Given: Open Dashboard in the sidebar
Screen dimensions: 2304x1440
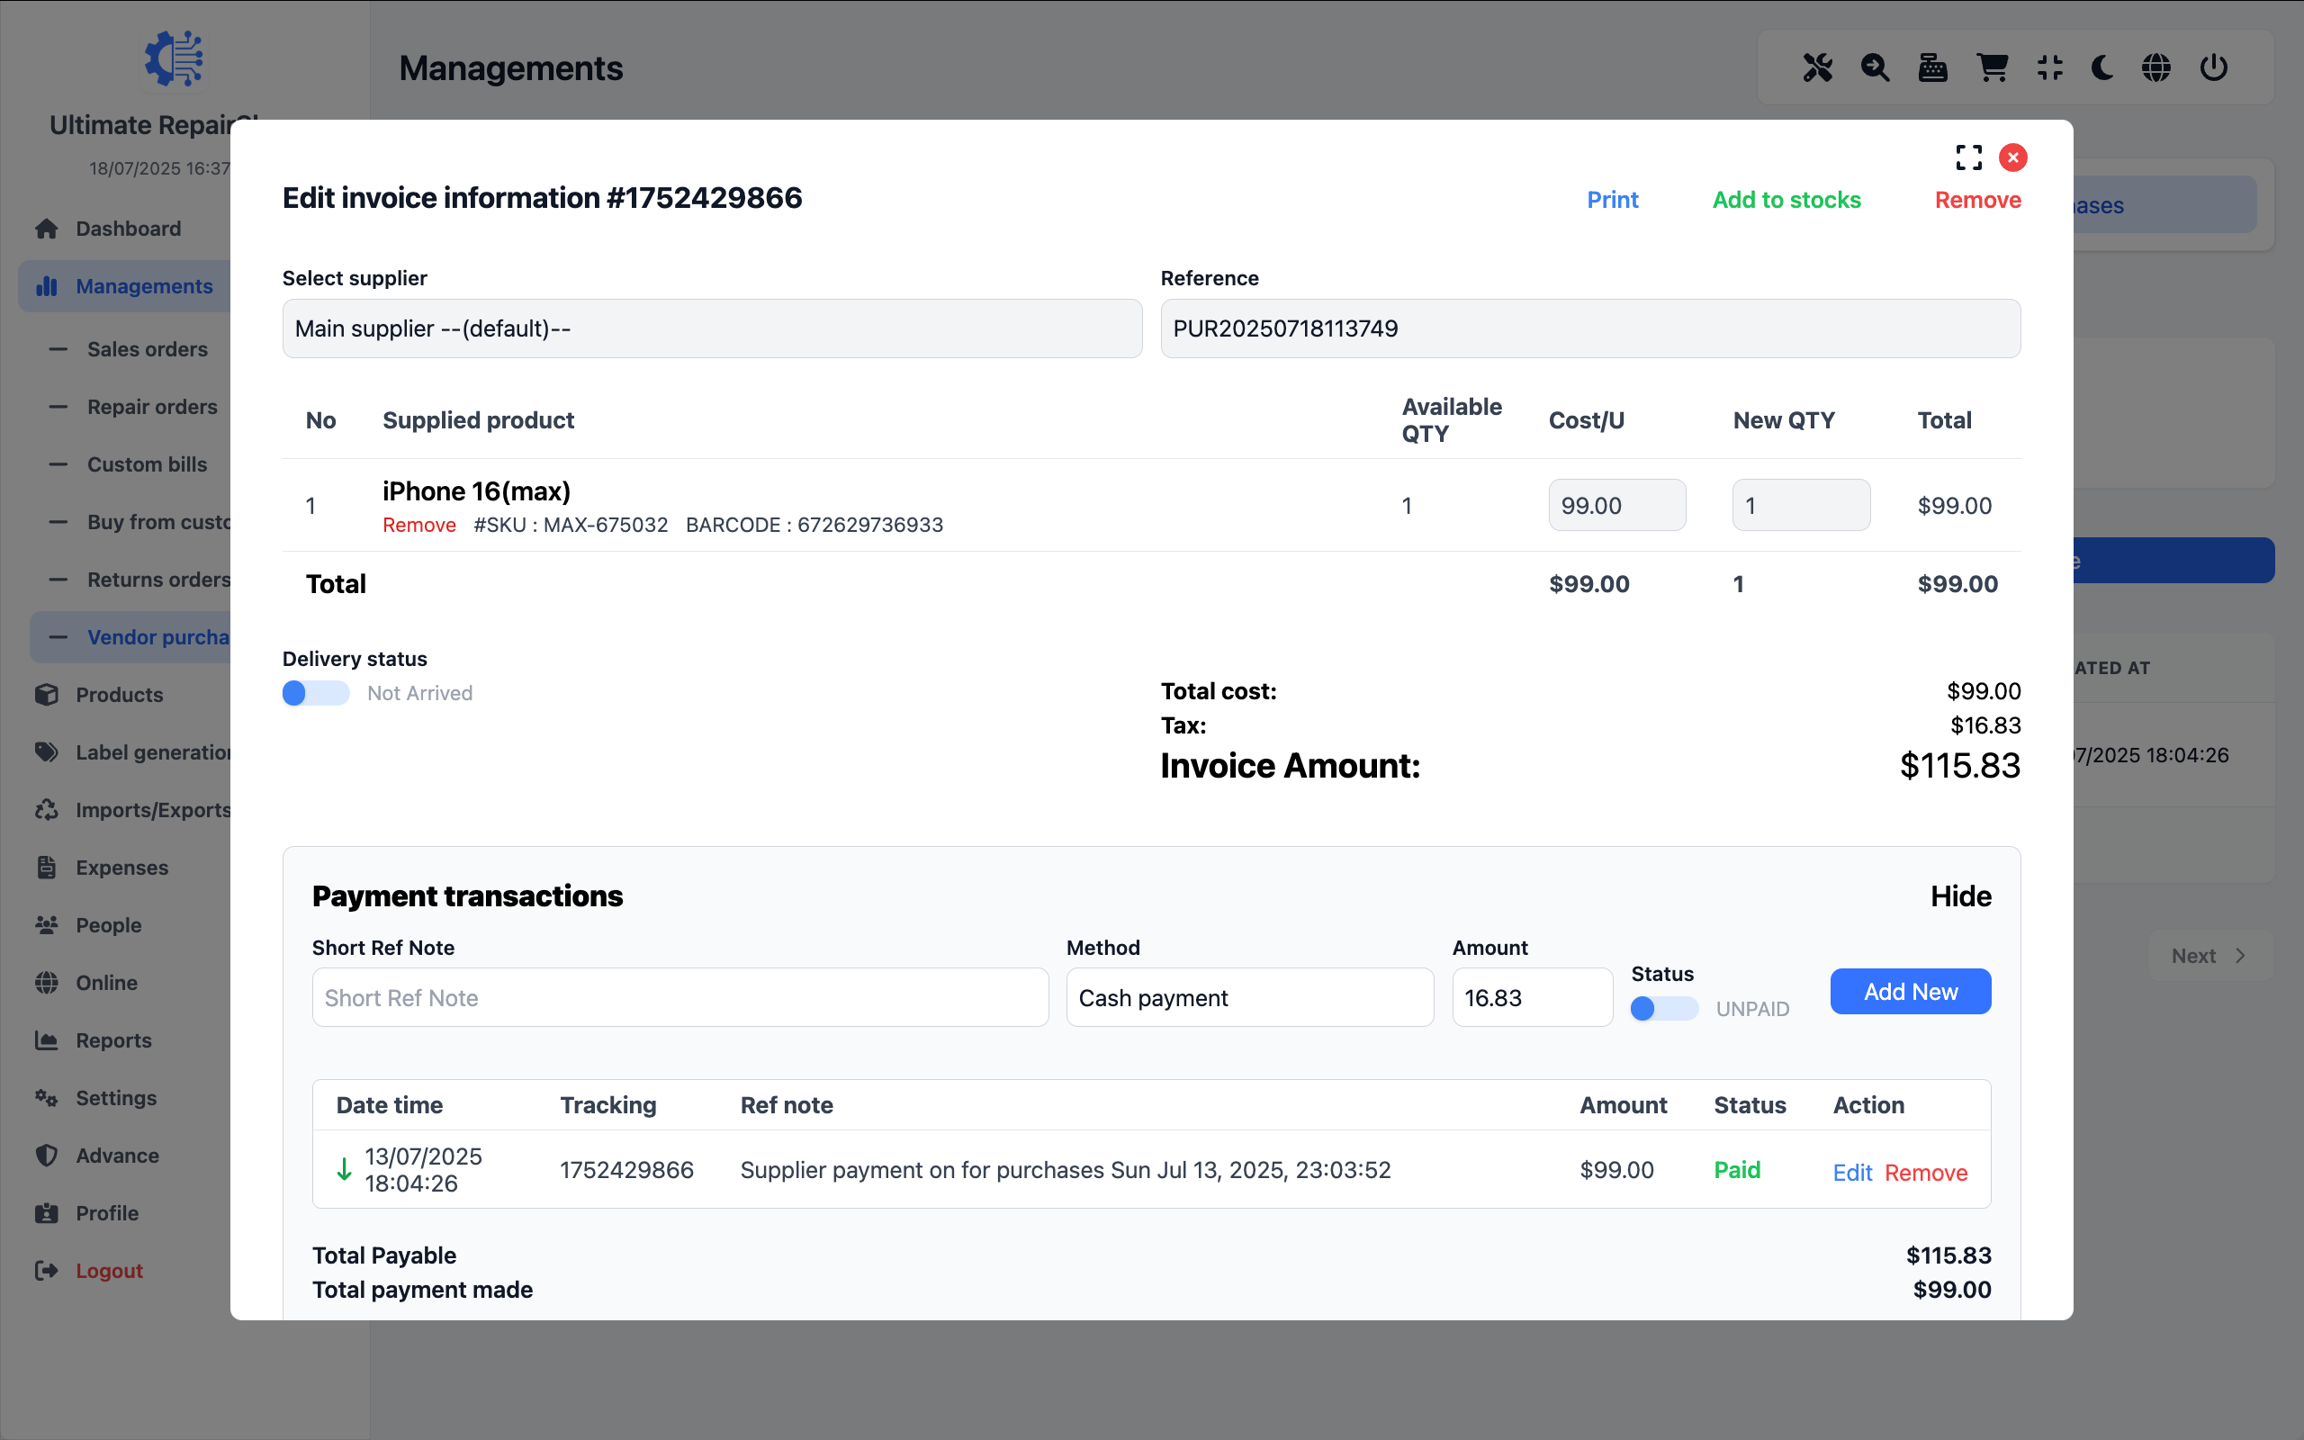Looking at the screenshot, I should 128,228.
